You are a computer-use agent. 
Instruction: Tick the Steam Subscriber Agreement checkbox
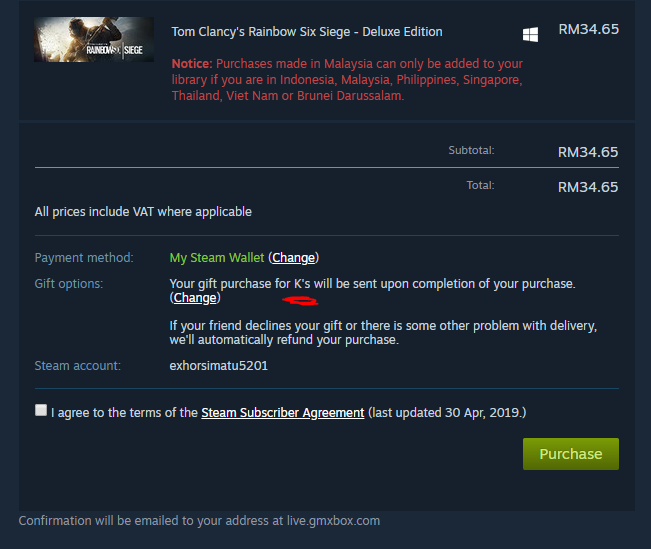41,410
